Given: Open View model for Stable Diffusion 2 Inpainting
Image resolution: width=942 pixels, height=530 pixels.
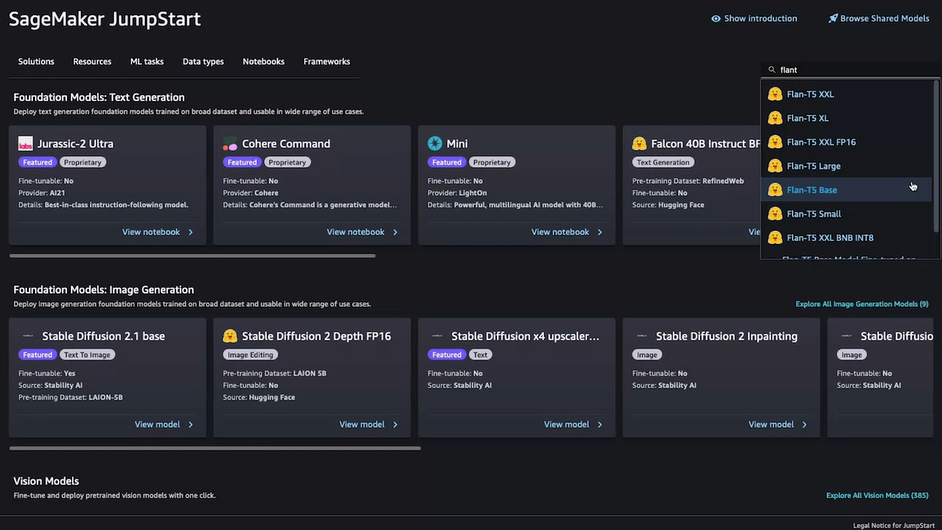Looking at the screenshot, I should coord(777,424).
